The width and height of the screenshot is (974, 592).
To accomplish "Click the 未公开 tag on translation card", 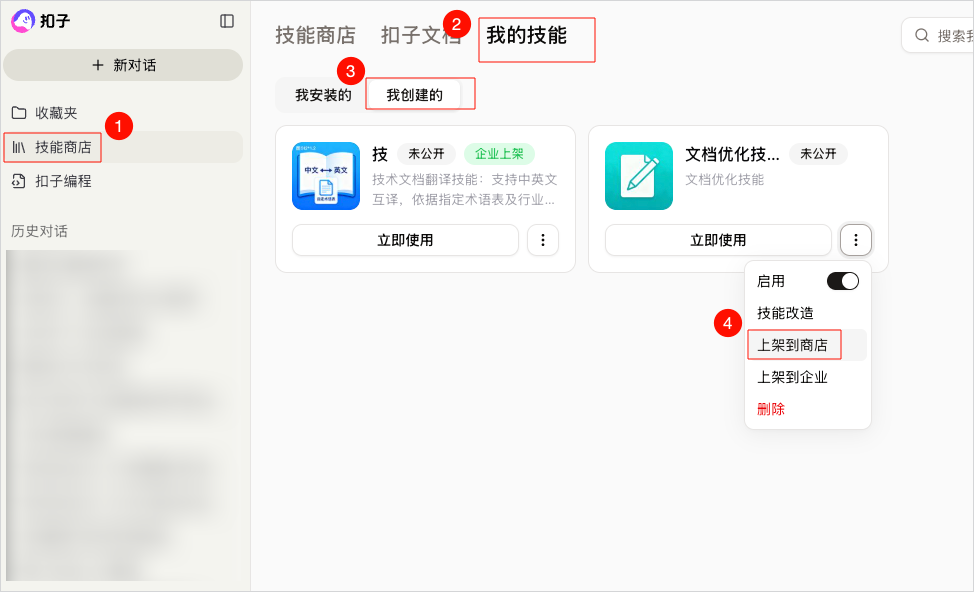I will point(426,154).
